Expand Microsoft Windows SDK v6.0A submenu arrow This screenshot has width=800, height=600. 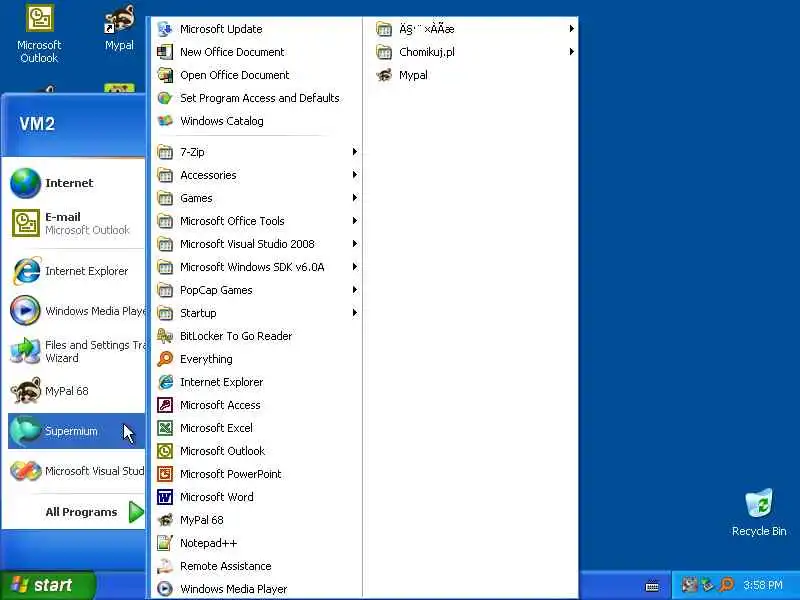pyautogui.click(x=355, y=266)
